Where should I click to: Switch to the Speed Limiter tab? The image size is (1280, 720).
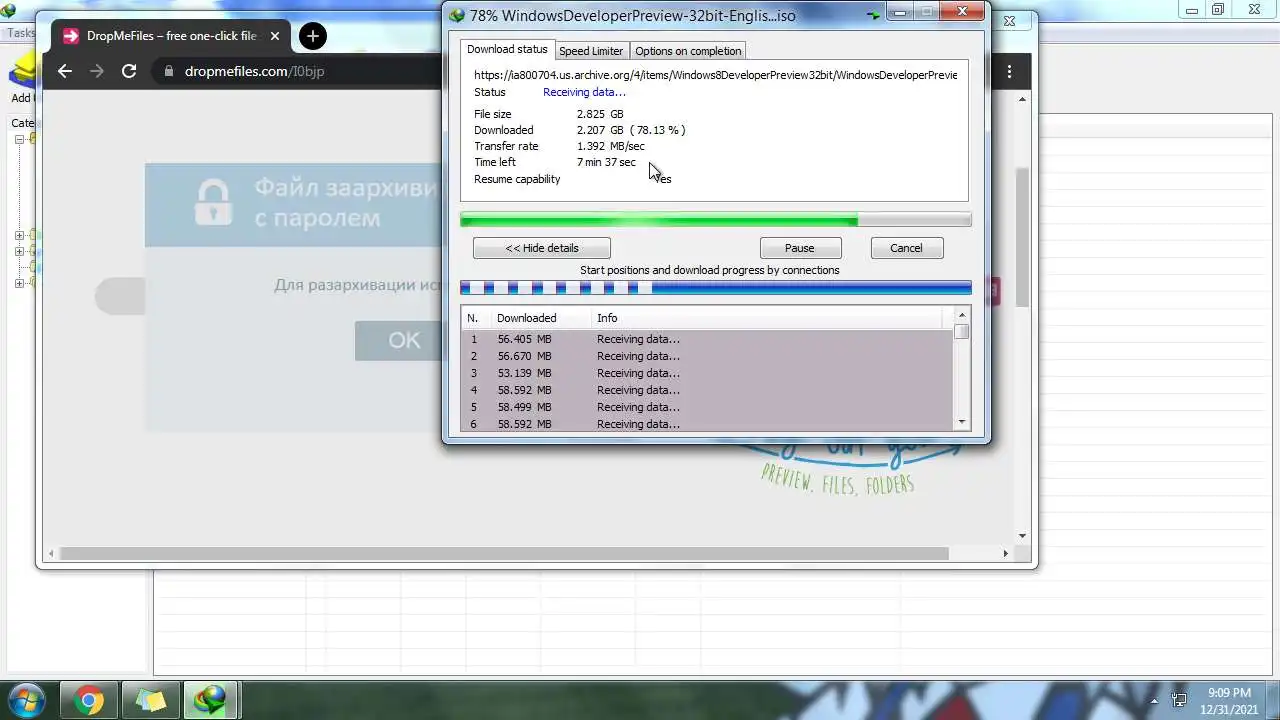click(x=591, y=50)
